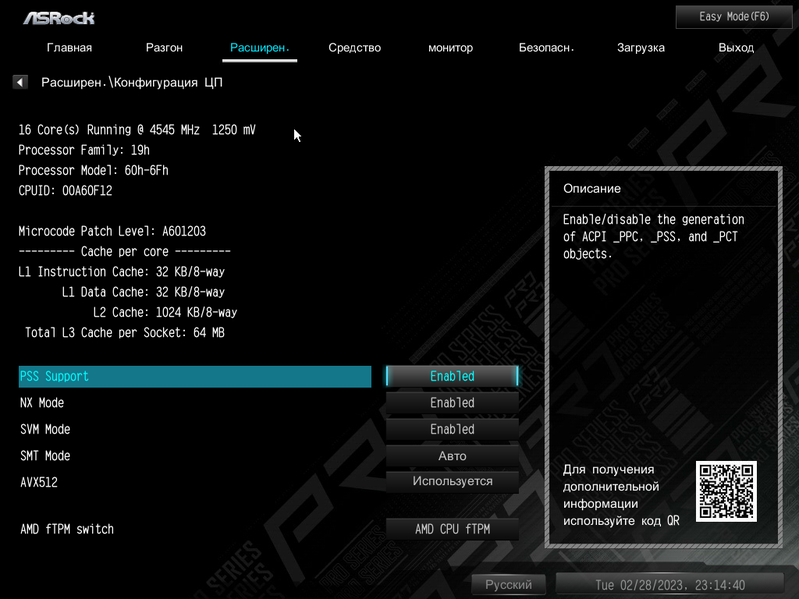Image resolution: width=799 pixels, height=599 pixels.
Task: Switch to Easy Mode (F6)
Action: pyautogui.click(x=733, y=17)
